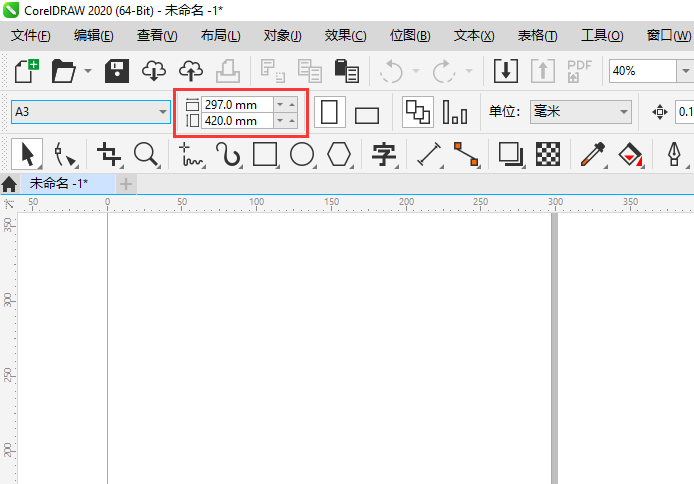
Task: Click the nudge distance 0.1 field
Action: click(x=684, y=112)
